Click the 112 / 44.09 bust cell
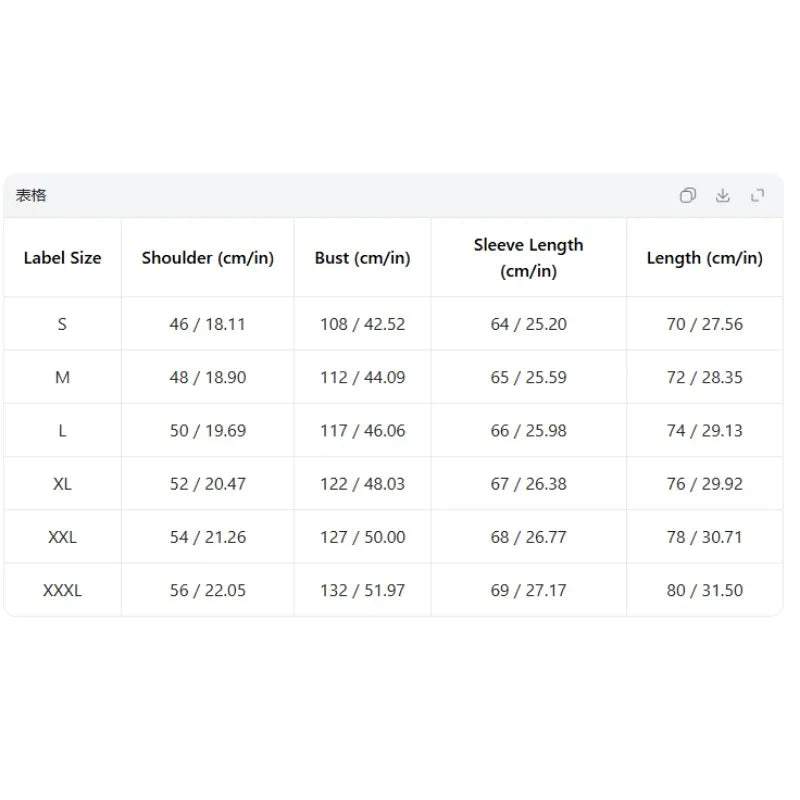Image resolution: width=800 pixels, height=800 pixels. (x=362, y=378)
